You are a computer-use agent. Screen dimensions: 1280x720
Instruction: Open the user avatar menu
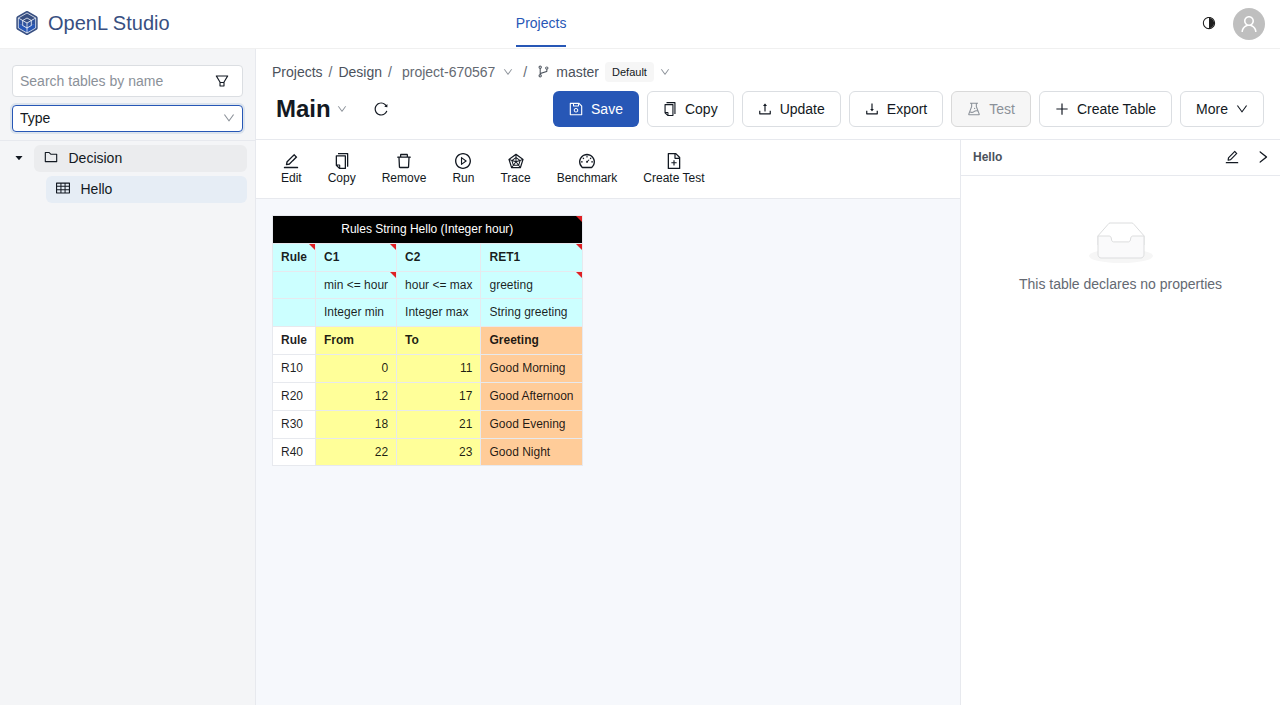(1249, 24)
